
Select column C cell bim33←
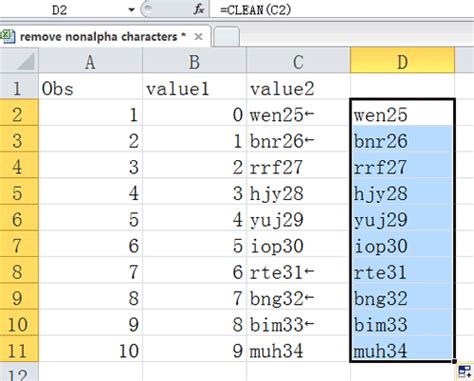point(298,323)
